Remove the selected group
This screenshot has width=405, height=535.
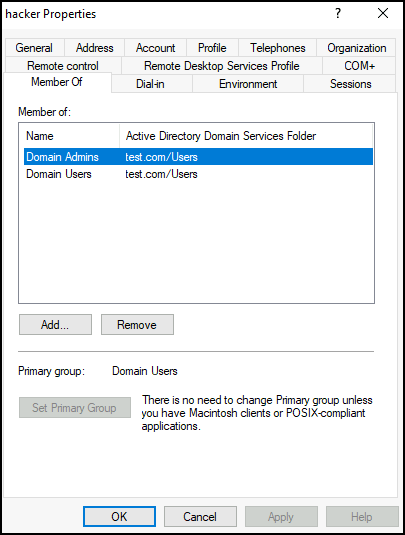click(137, 324)
